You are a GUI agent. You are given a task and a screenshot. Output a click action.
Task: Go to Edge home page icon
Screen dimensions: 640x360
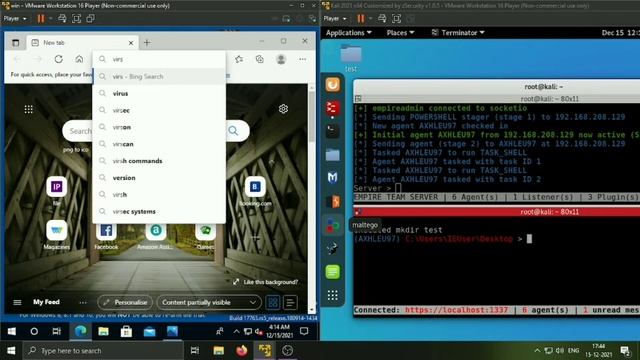79,59
